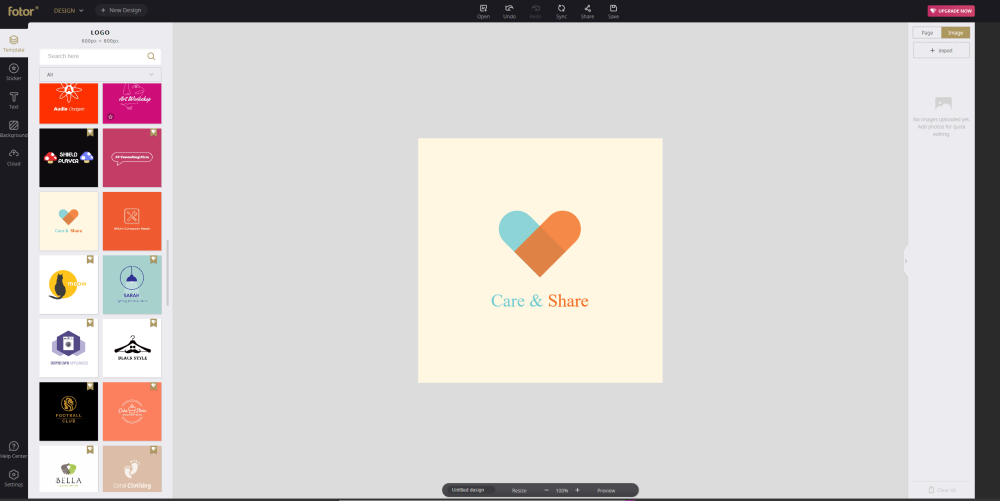Click the Undo icon in top toolbar
Image resolution: width=1000 pixels, height=501 pixels.
click(509, 11)
